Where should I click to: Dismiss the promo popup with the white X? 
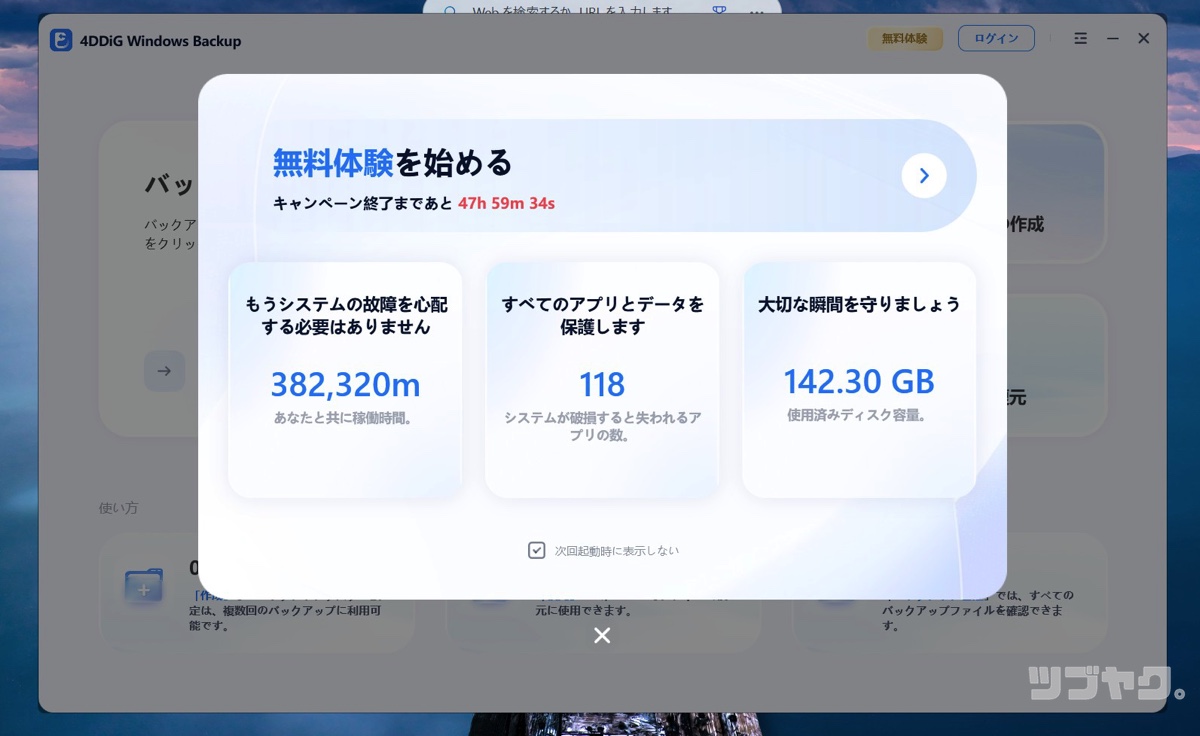tap(602, 635)
